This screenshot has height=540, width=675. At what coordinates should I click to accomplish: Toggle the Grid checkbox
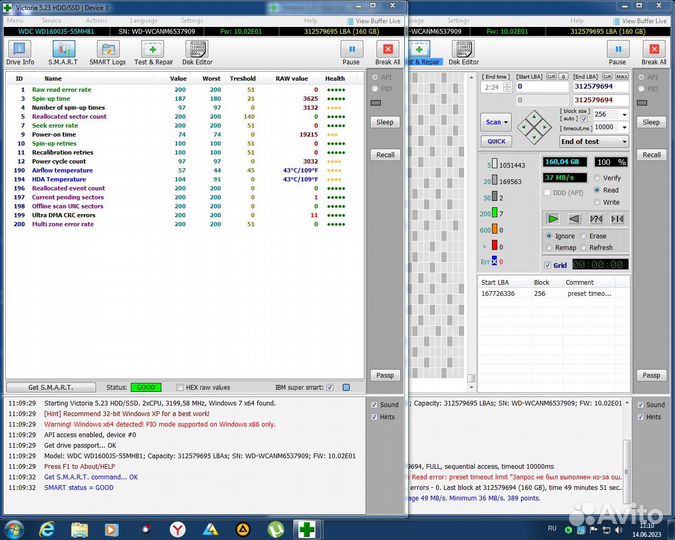click(x=547, y=265)
